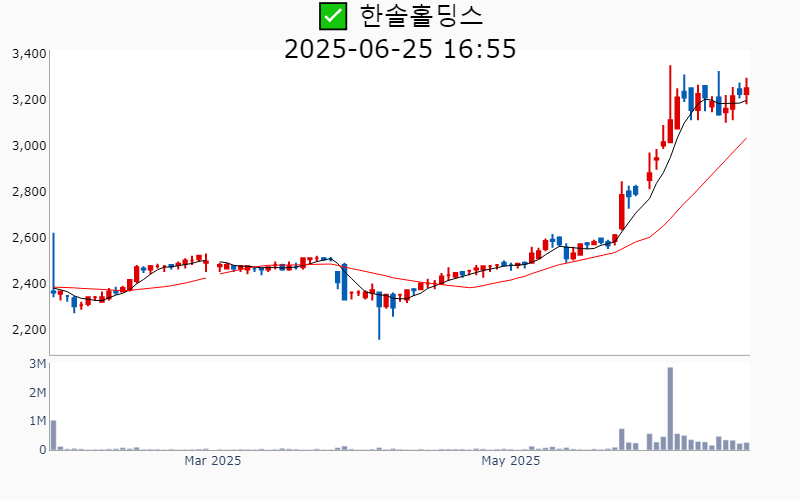The image size is (800, 500).
Task: Click the 1M volume axis label
Action: tap(37, 421)
